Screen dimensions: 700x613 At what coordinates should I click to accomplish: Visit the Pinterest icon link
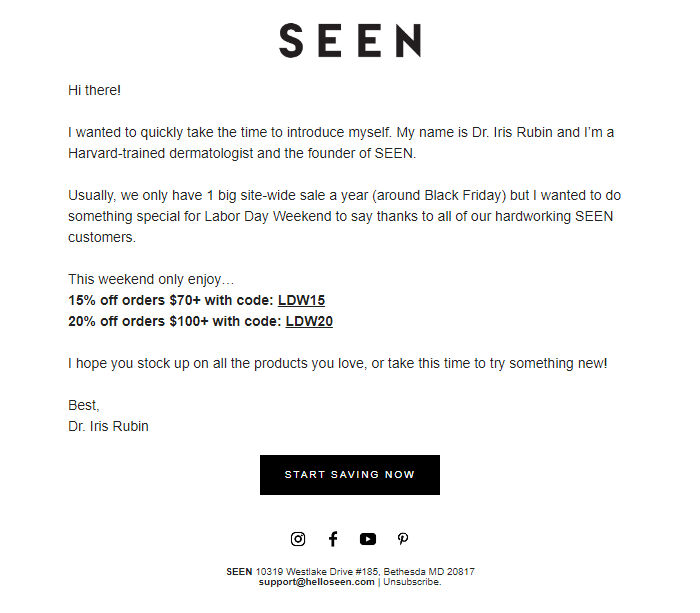click(403, 539)
